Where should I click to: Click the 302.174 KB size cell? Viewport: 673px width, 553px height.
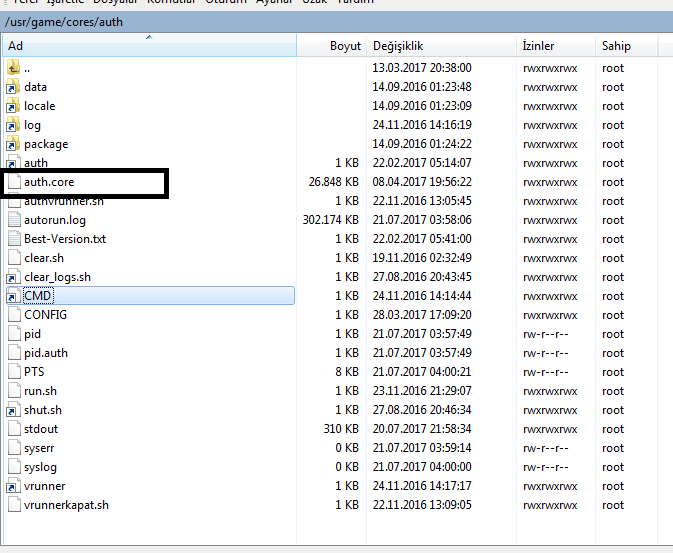coord(330,220)
